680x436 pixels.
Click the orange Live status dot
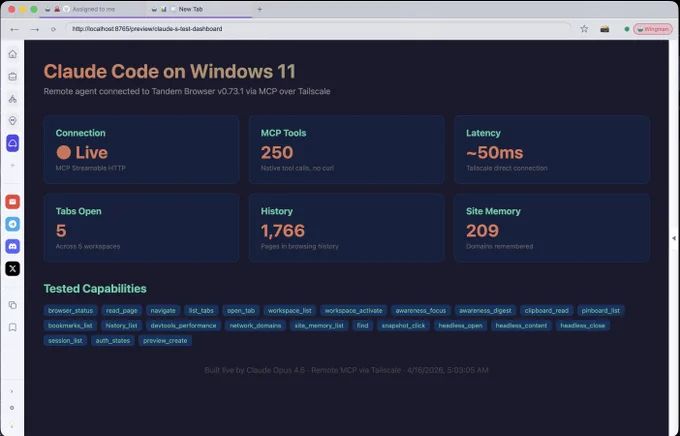click(x=63, y=152)
